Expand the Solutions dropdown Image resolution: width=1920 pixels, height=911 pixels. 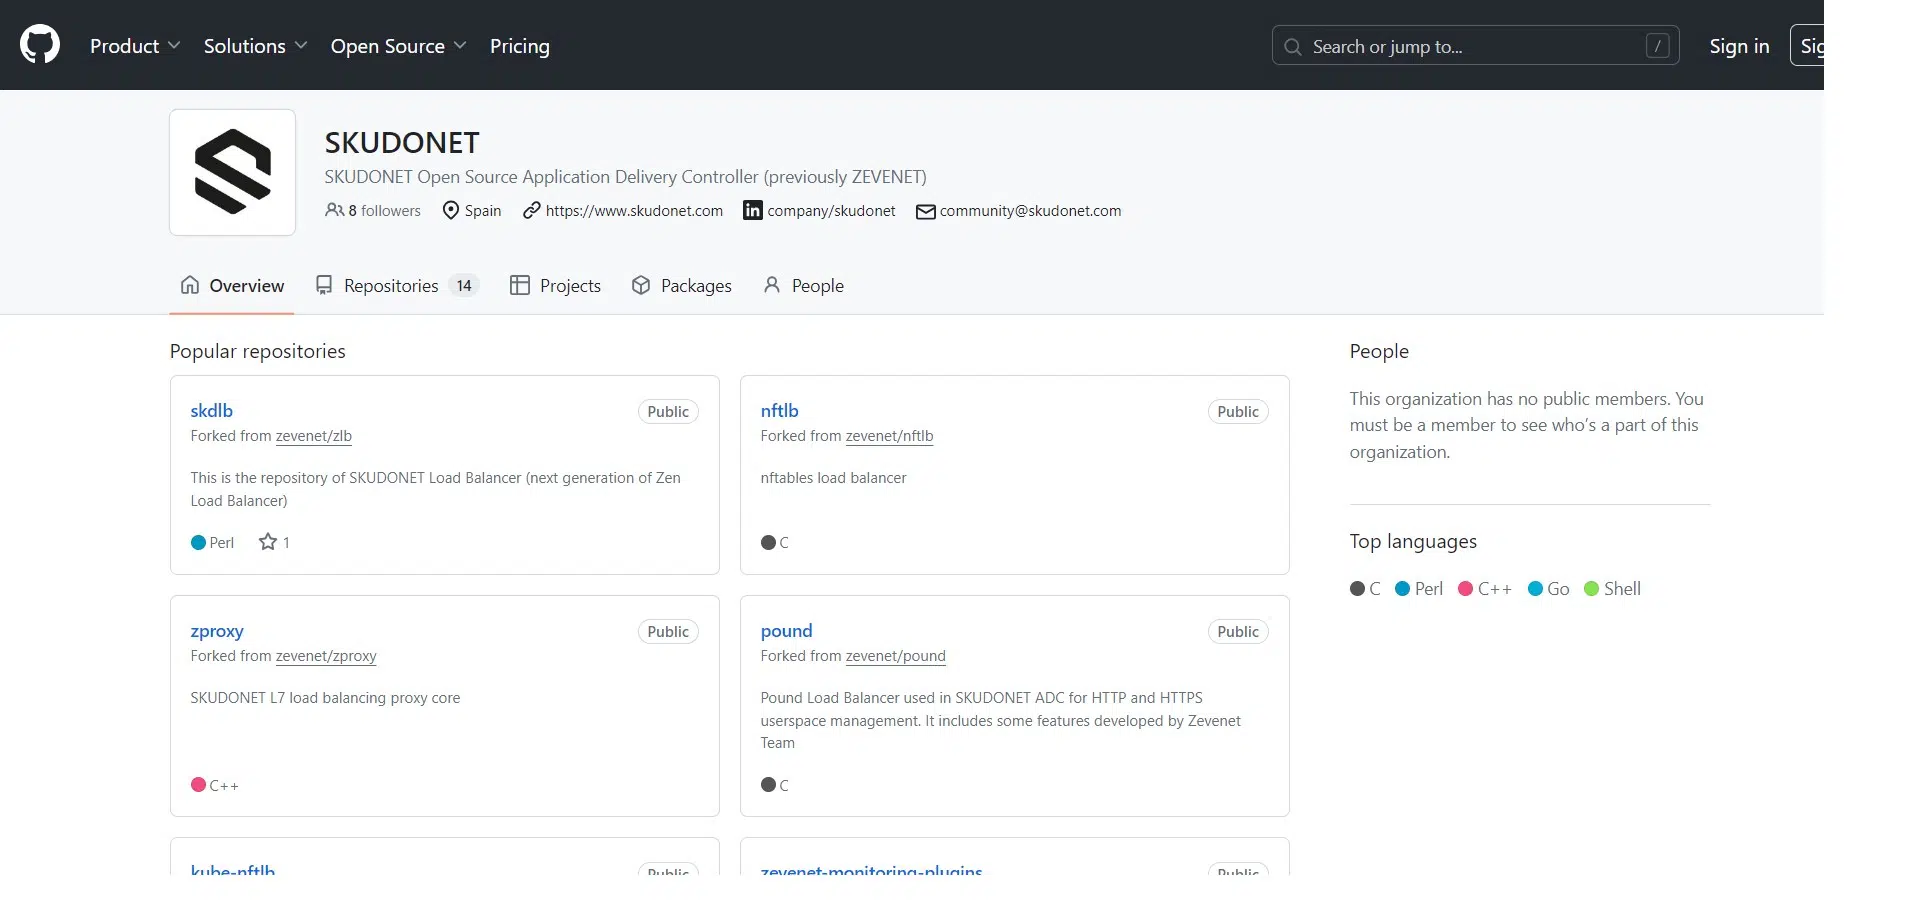(x=255, y=45)
